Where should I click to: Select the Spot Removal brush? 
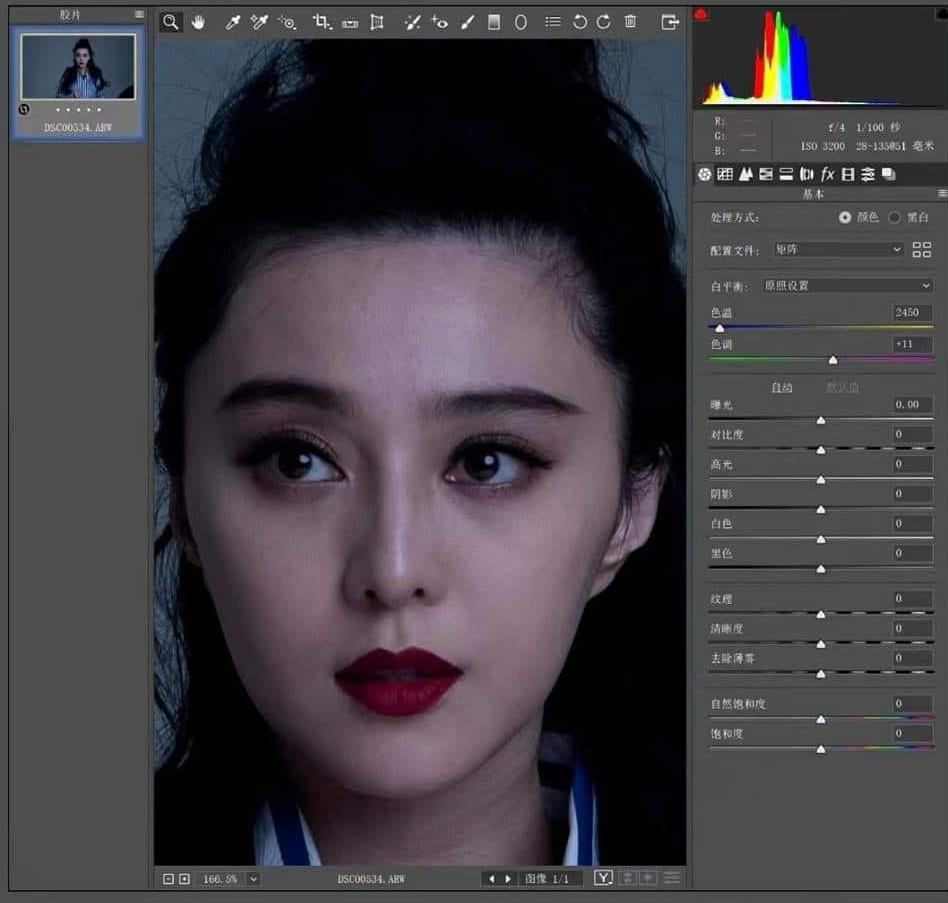click(x=412, y=21)
